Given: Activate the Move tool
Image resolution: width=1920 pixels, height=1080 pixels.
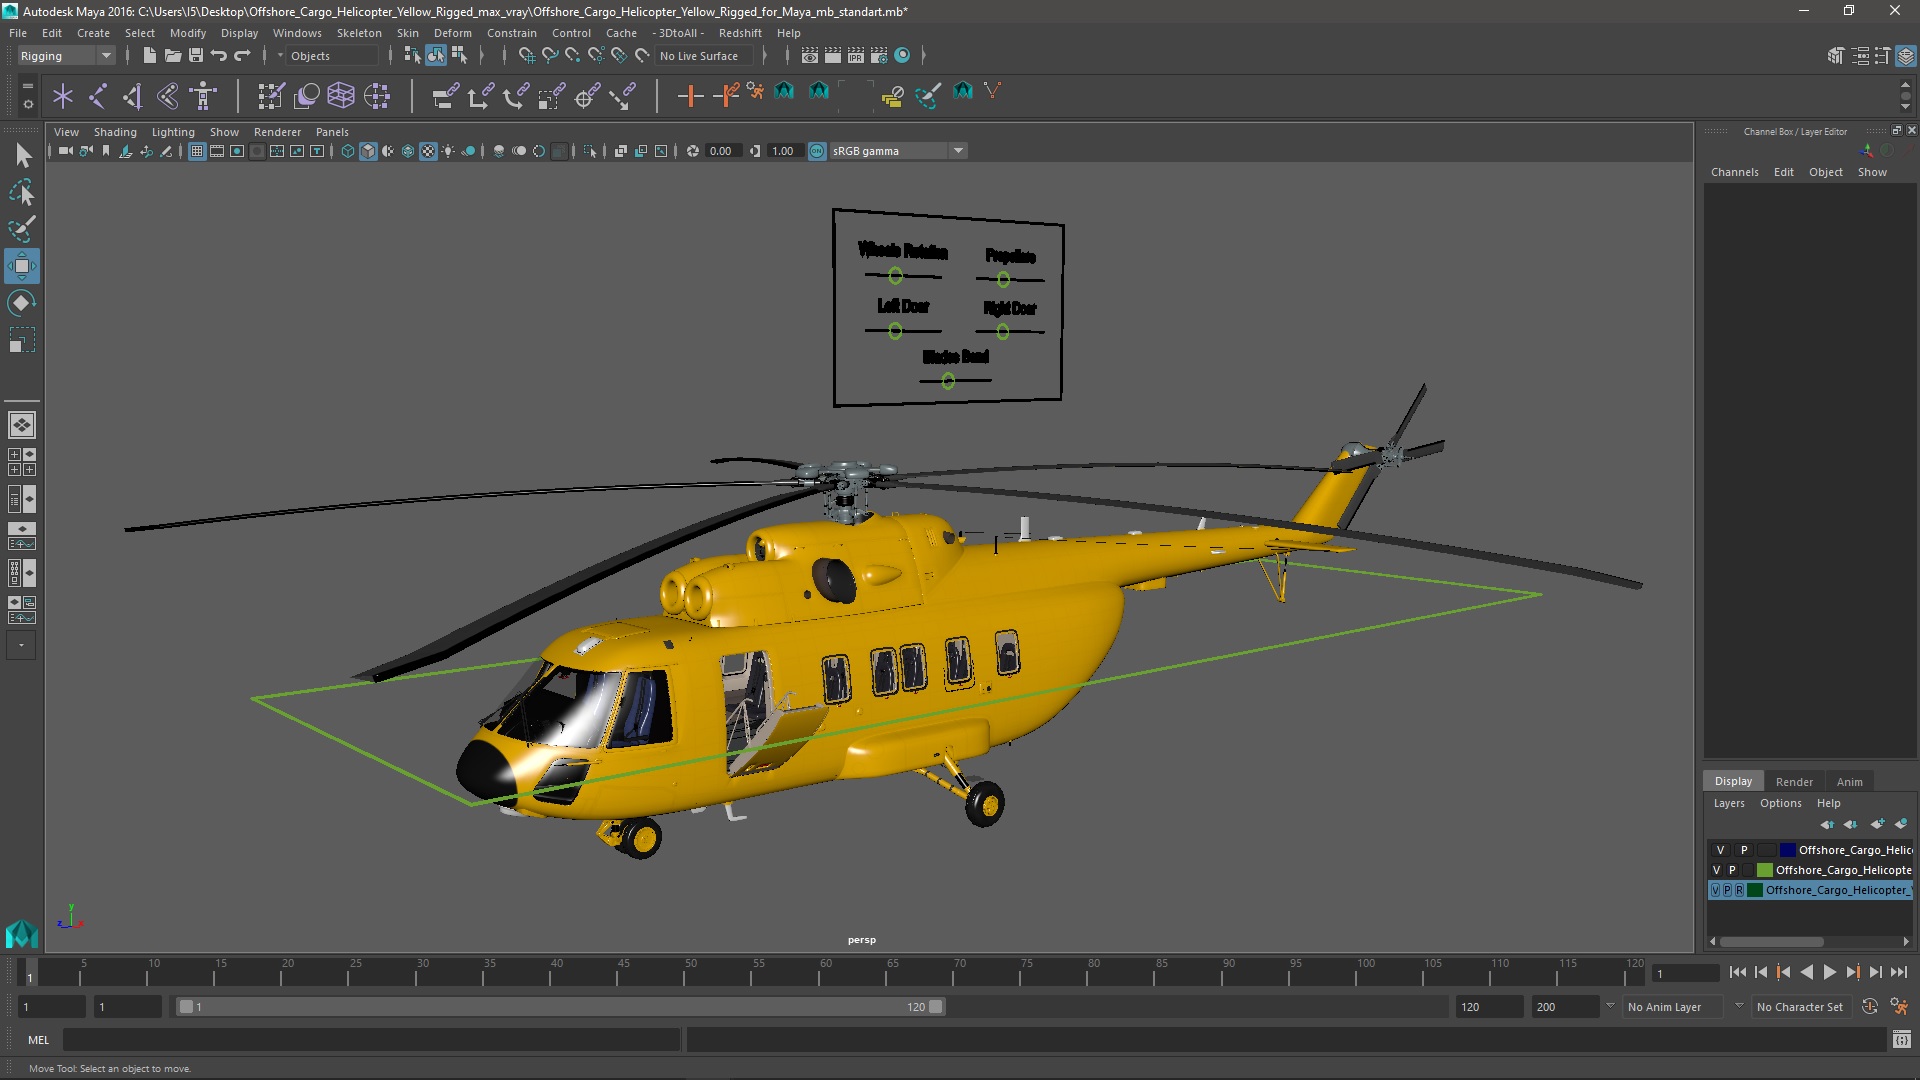Looking at the screenshot, I should (22, 266).
